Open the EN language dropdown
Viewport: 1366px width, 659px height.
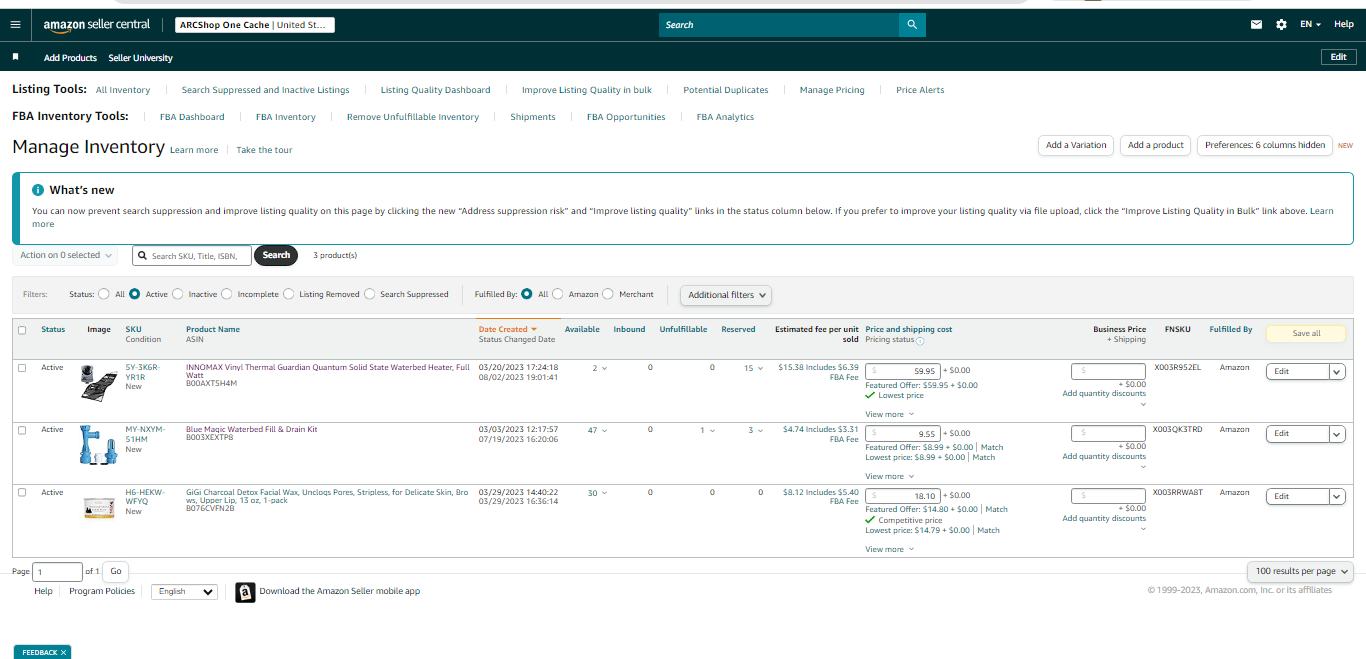tap(1310, 24)
